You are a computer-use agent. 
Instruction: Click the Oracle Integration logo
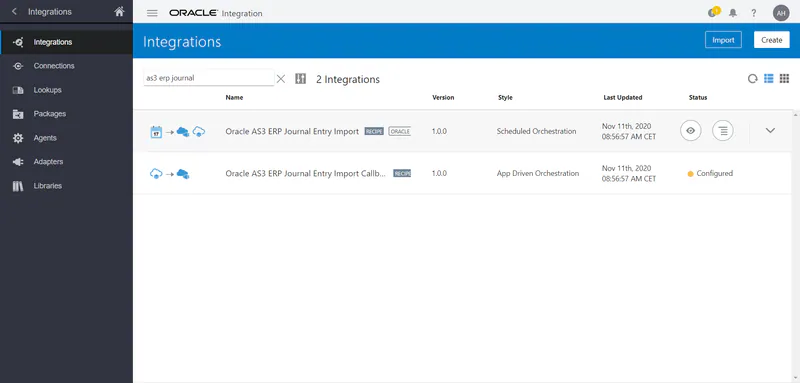pos(215,13)
